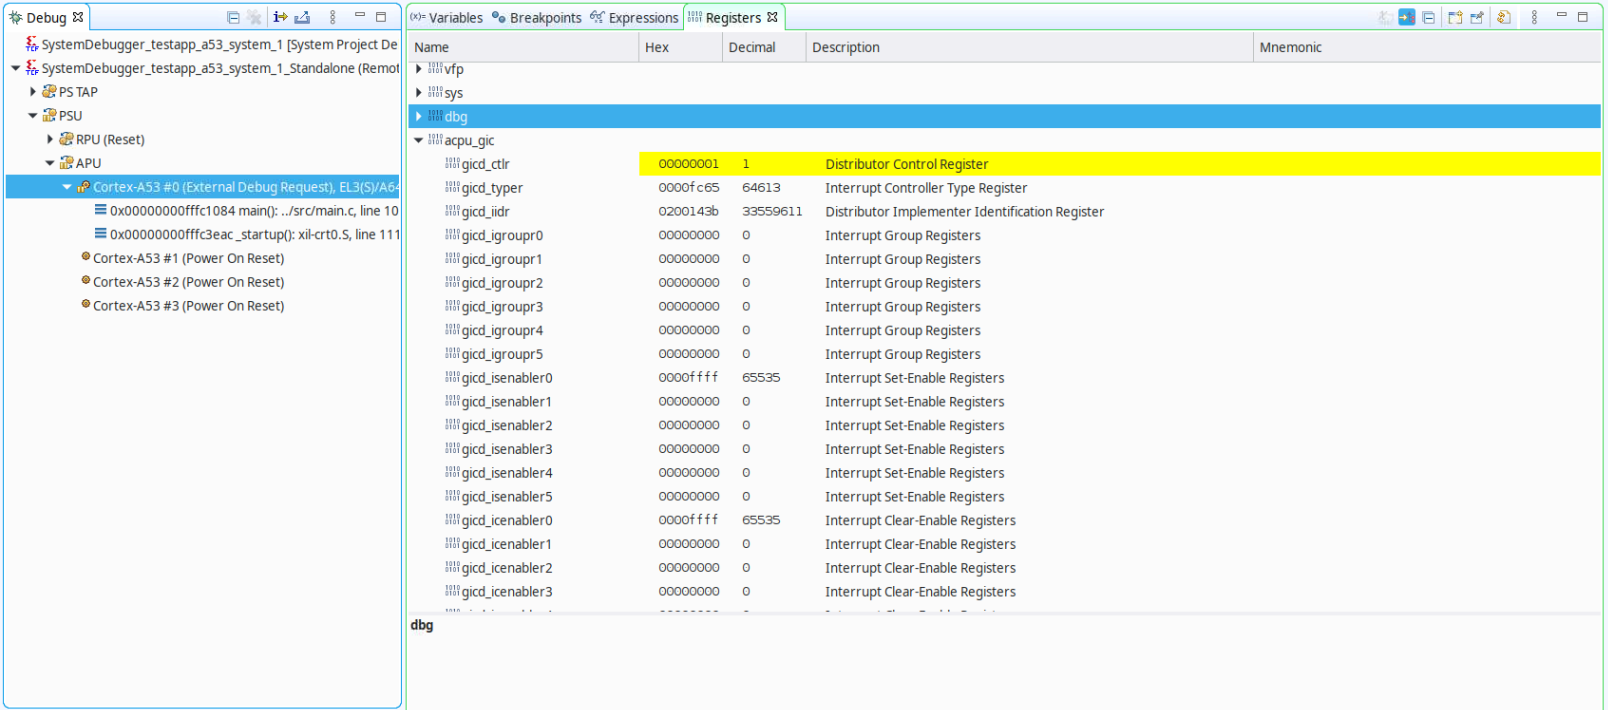Collapse all registers in Registers toolbar

[x=1429, y=17]
